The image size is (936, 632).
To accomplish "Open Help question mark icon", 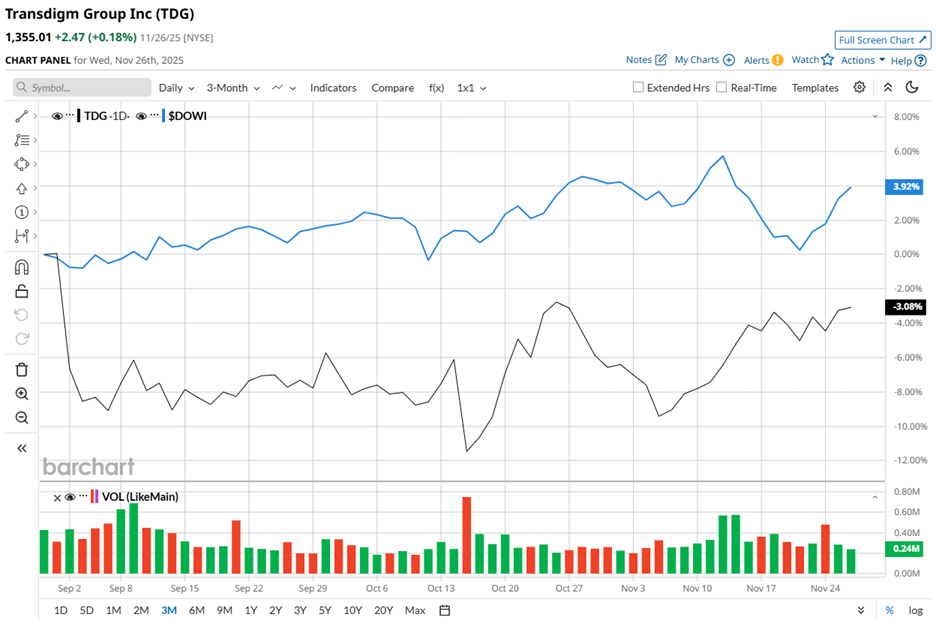I will [x=920, y=60].
